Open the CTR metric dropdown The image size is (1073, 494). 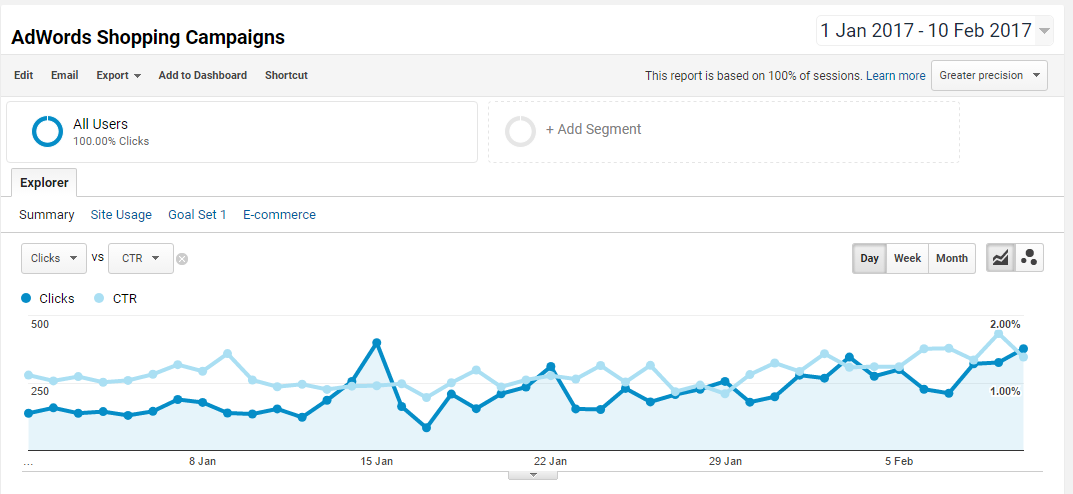pos(141,258)
